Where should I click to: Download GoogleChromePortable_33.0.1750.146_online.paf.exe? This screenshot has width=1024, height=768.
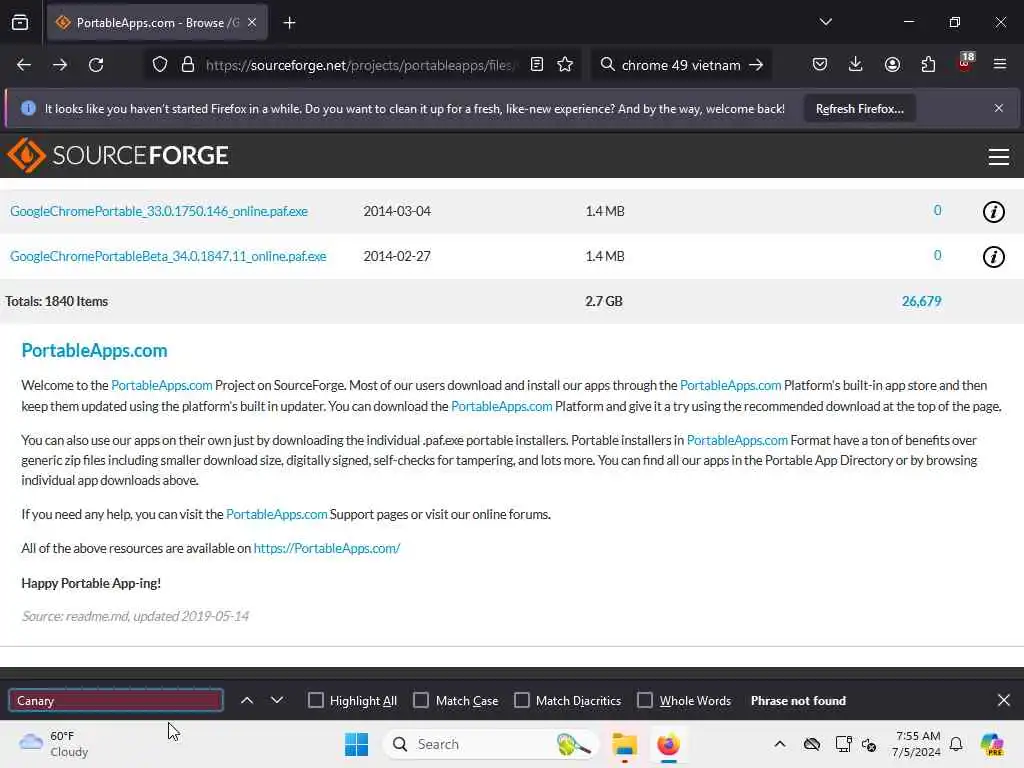pyautogui.click(x=159, y=211)
